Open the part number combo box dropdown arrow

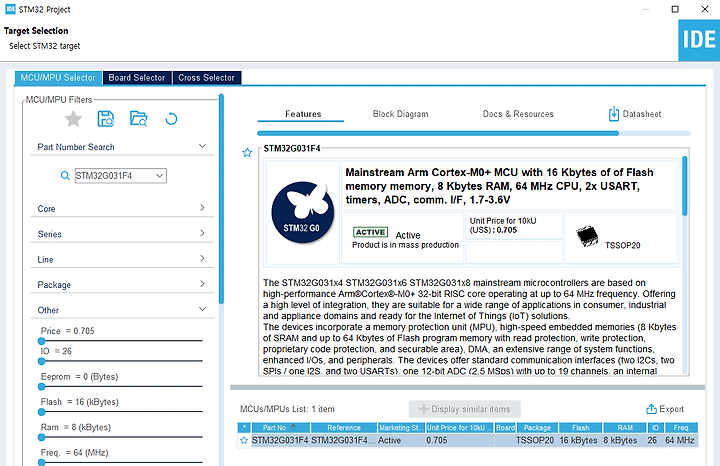pyautogui.click(x=159, y=175)
